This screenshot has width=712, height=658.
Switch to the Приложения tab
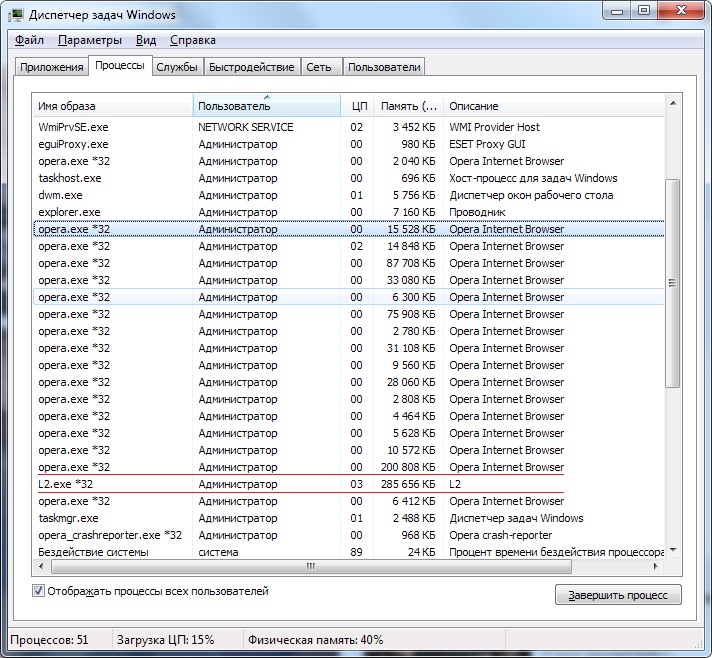pos(51,67)
